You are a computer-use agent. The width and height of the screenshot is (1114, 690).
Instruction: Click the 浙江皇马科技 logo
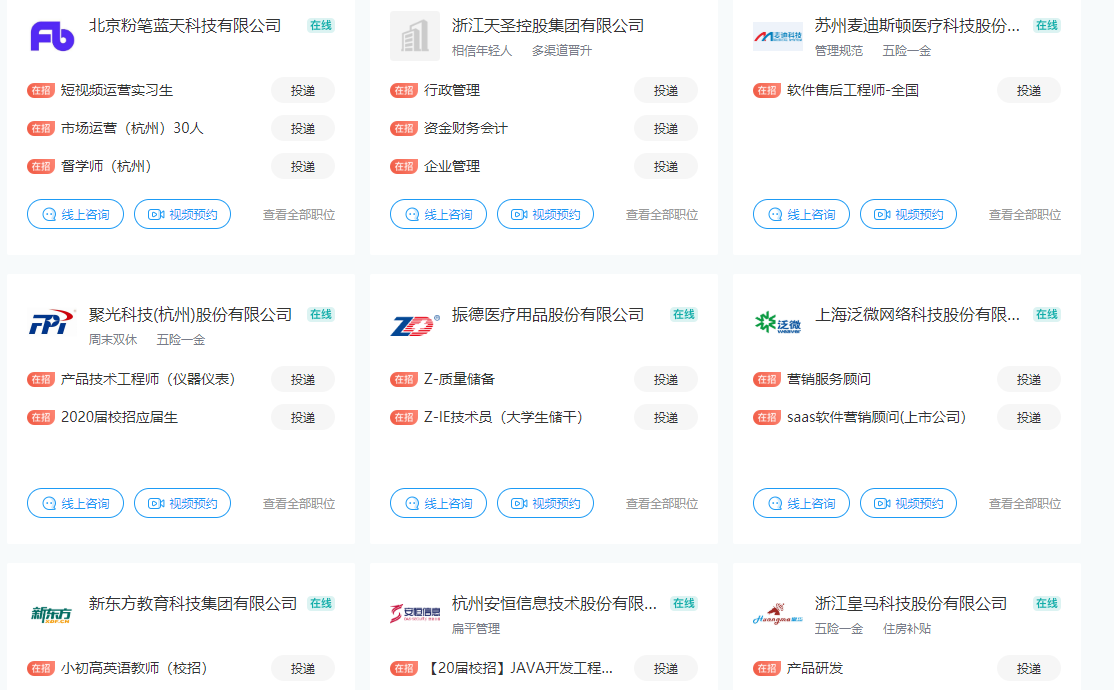click(778, 614)
